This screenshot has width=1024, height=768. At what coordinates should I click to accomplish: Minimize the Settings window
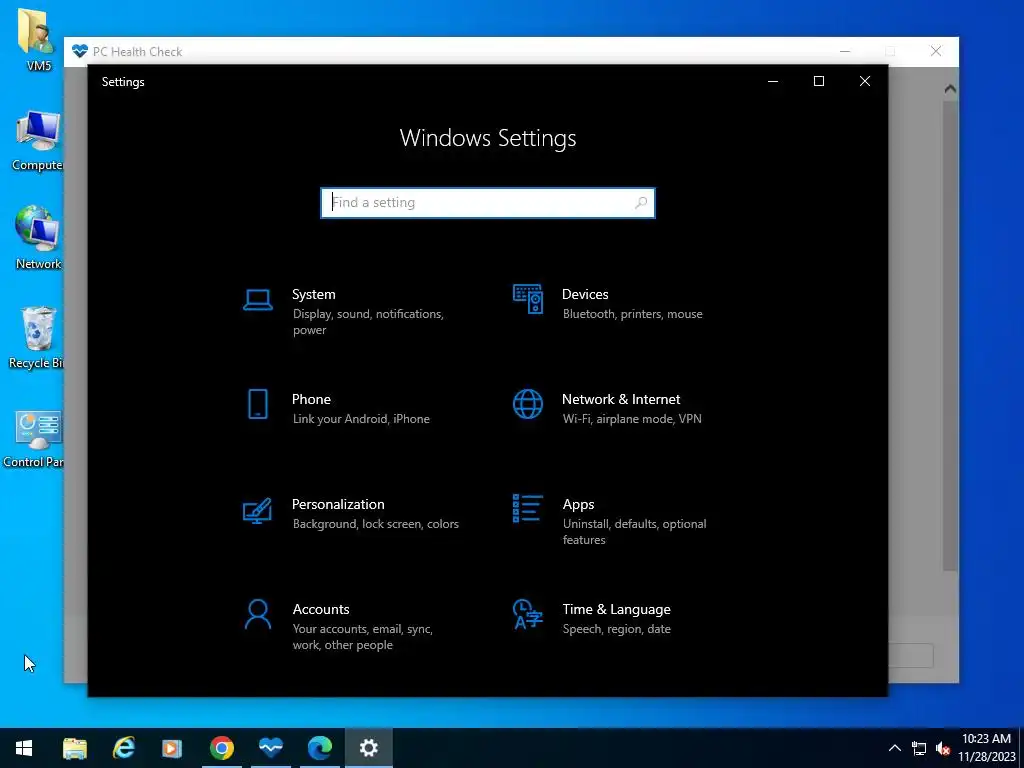[773, 82]
